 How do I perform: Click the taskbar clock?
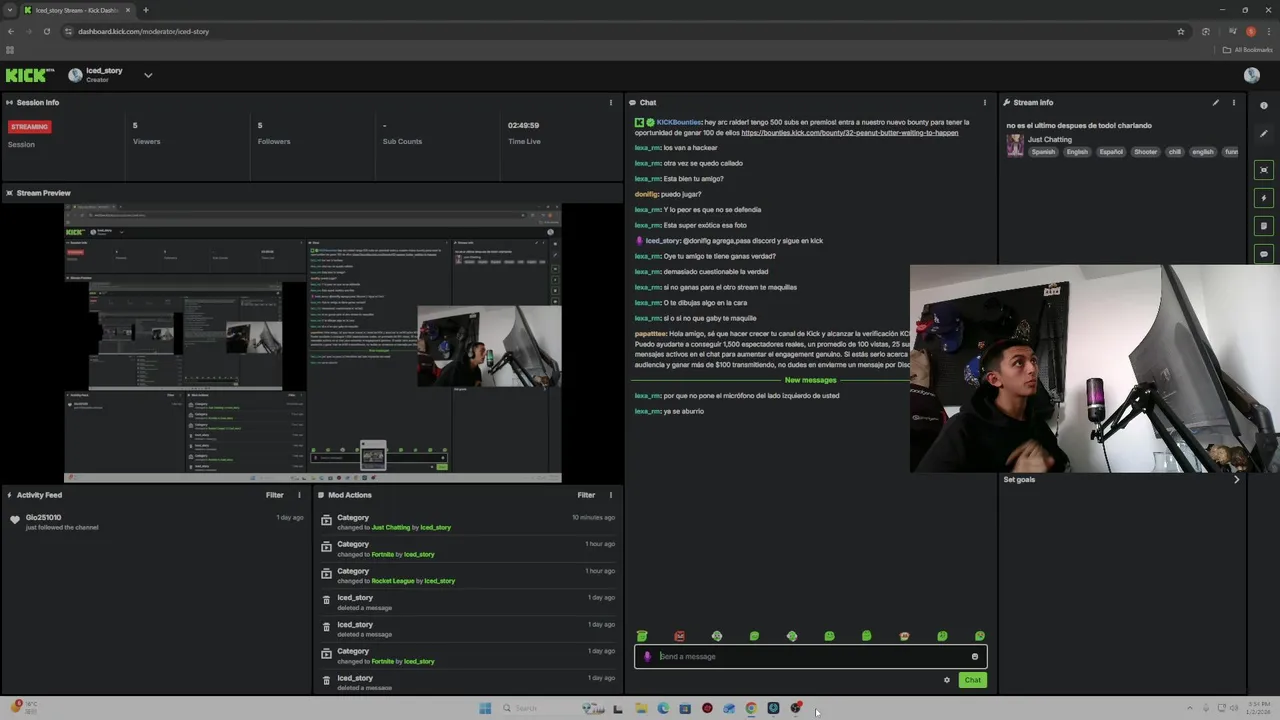pos(1256,708)
